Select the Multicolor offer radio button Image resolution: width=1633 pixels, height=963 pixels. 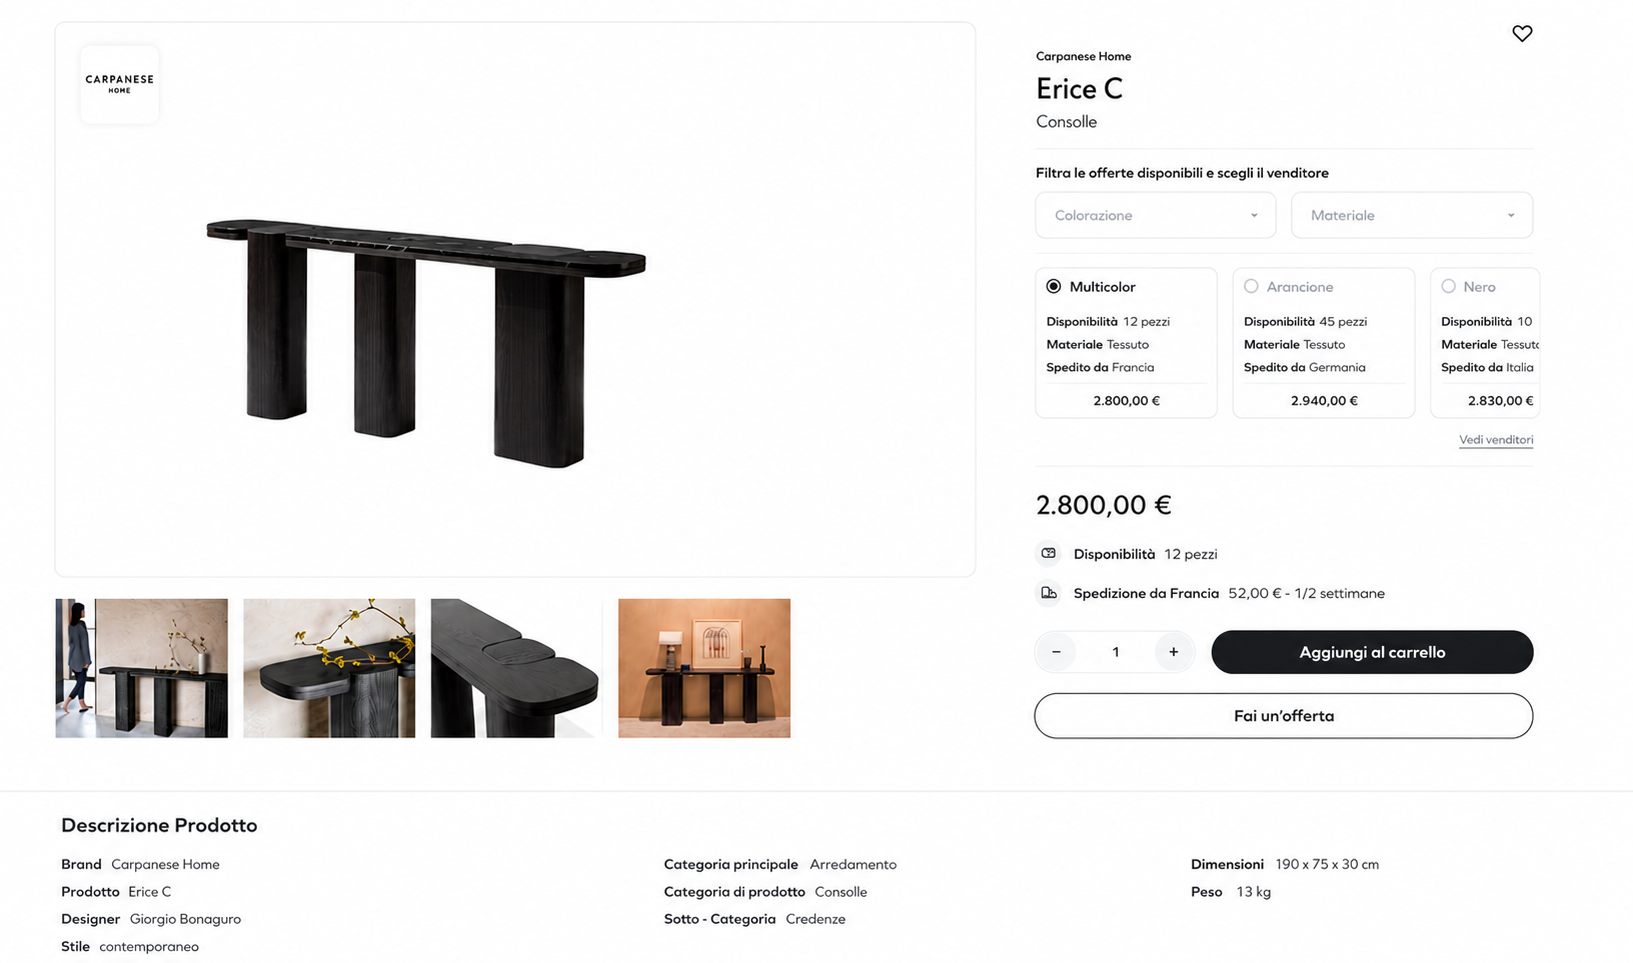(x=1053, y=287)
